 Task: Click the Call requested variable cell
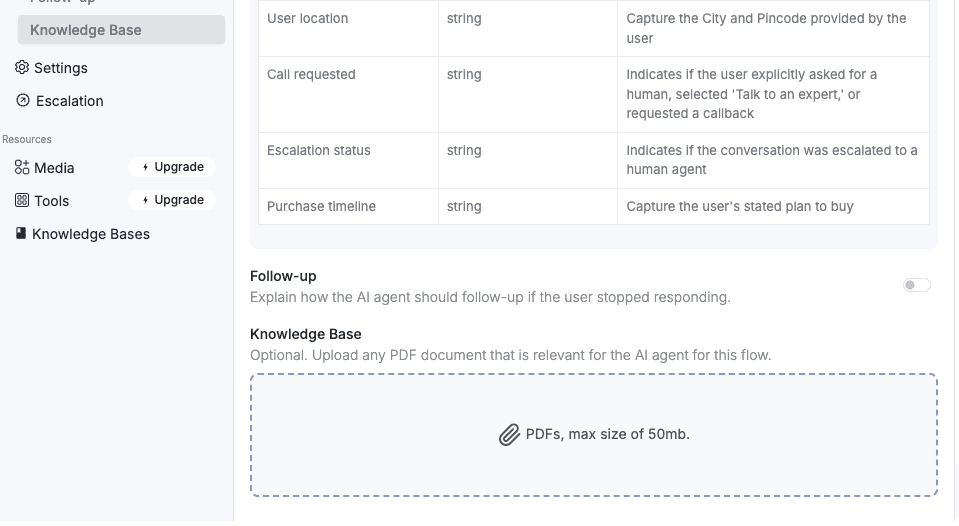coord(311,75)
